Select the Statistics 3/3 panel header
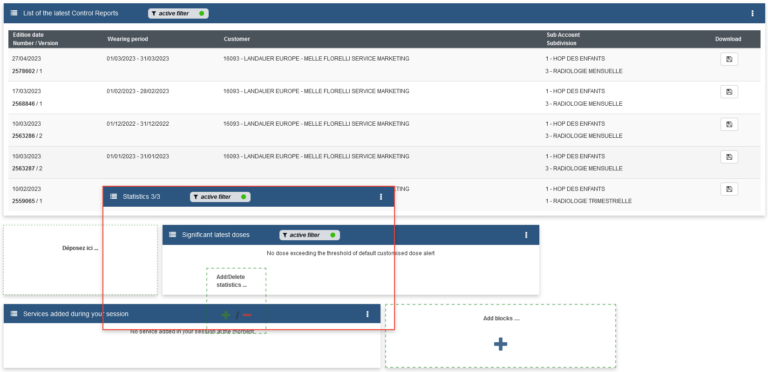 [x=248, y=197]
